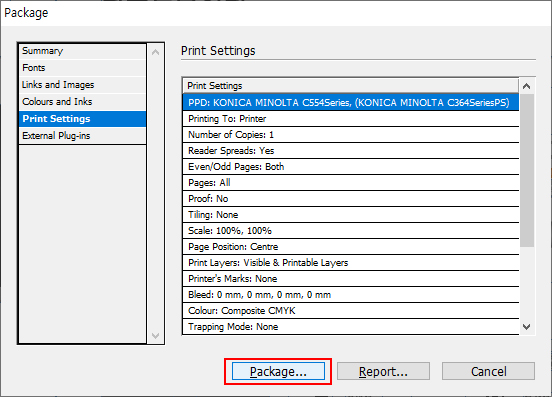Select Fonts in the category list
The image size is (552, 397).
[83, 68]
